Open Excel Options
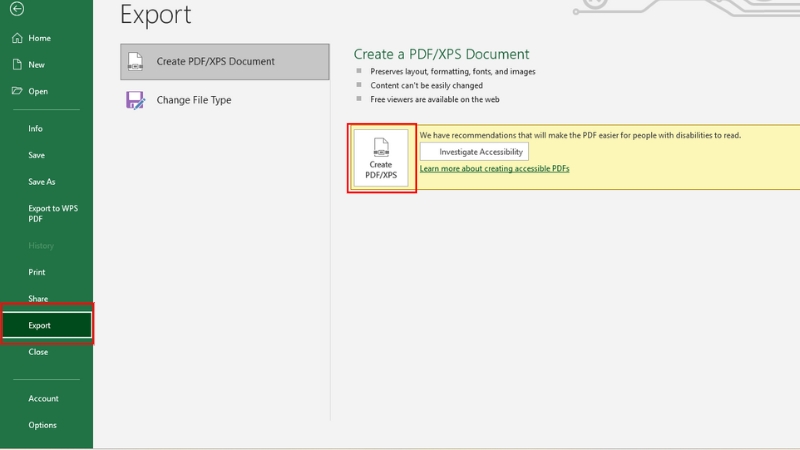 coord(42,425)
